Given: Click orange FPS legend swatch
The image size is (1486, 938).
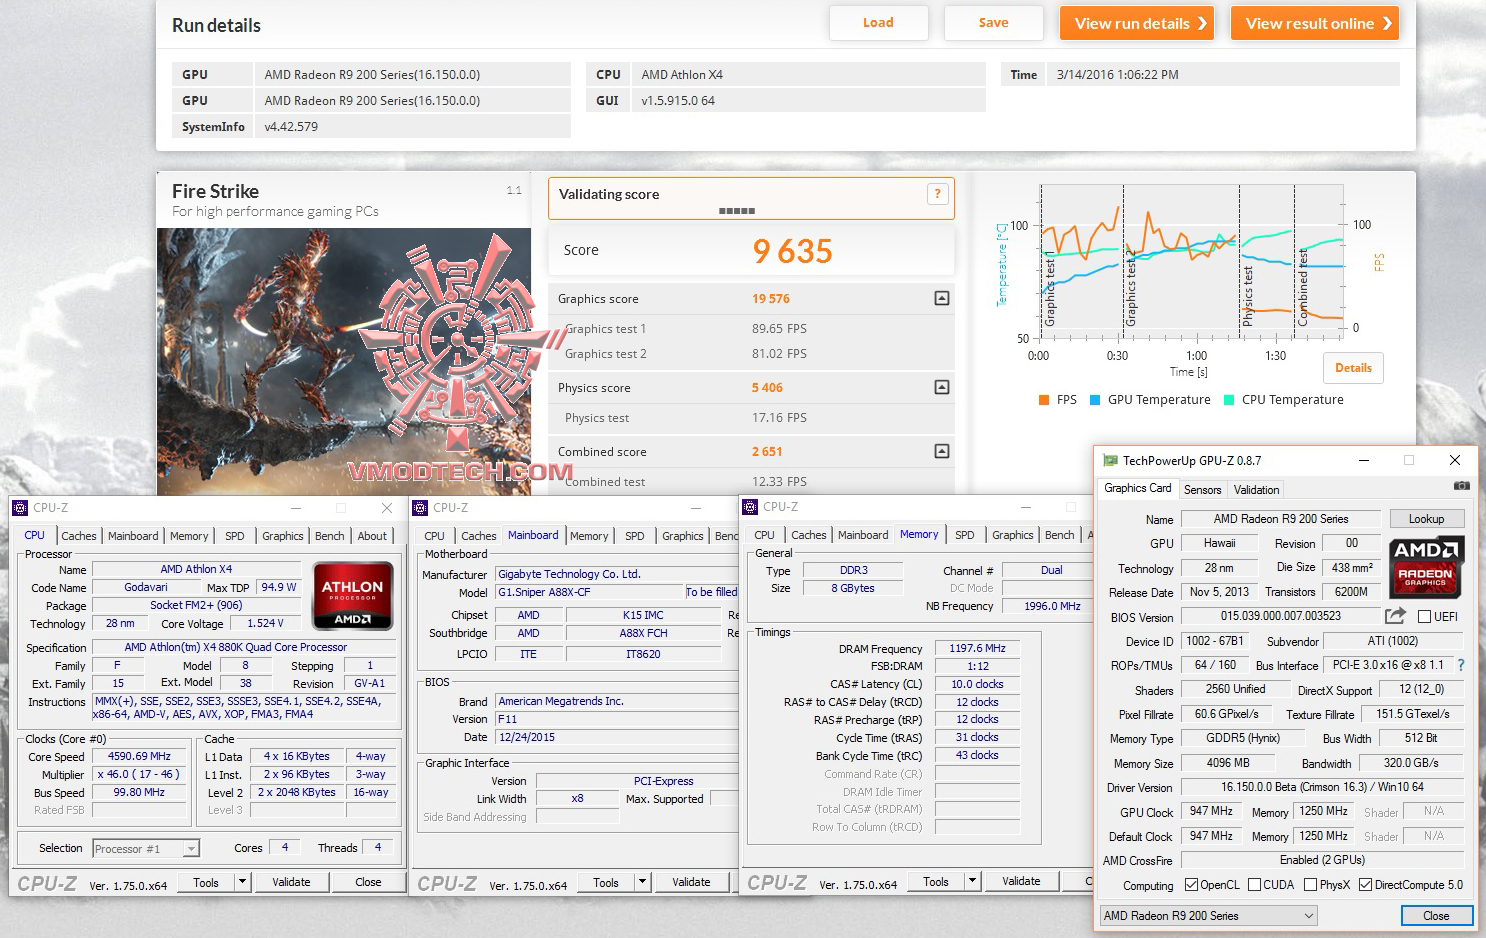Looking at the screenshot, I should (x=1044, y=400).
